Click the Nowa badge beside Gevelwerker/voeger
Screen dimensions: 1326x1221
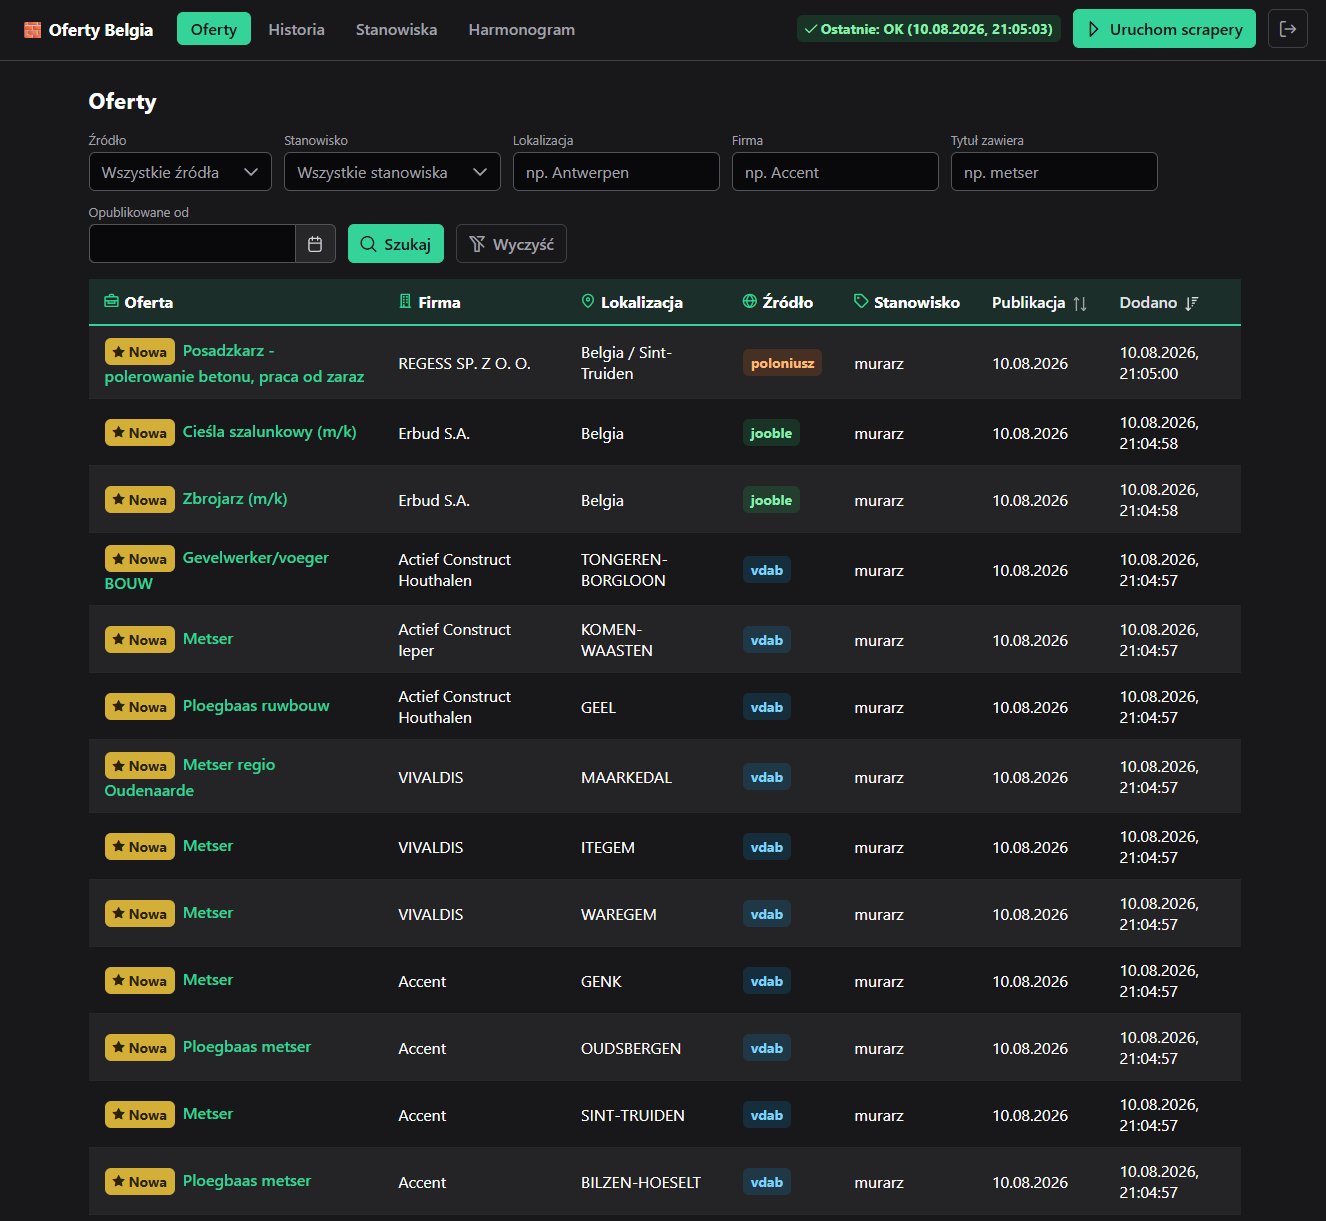[x=140, y=559]
